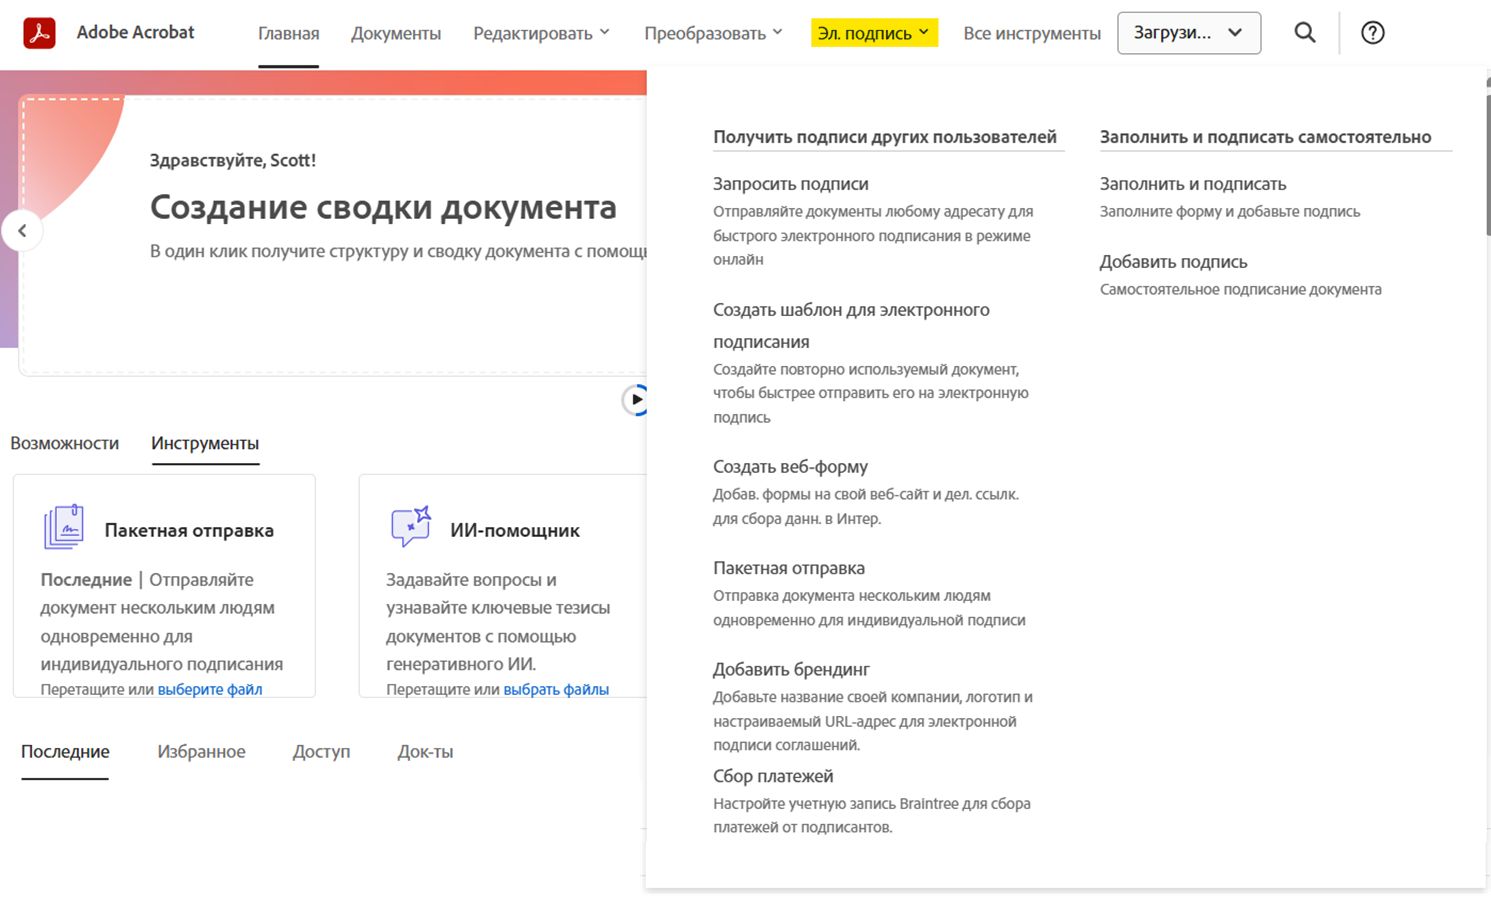Click the Пакетная отправка card title
Screen dimensions: 1491x907
189,530
